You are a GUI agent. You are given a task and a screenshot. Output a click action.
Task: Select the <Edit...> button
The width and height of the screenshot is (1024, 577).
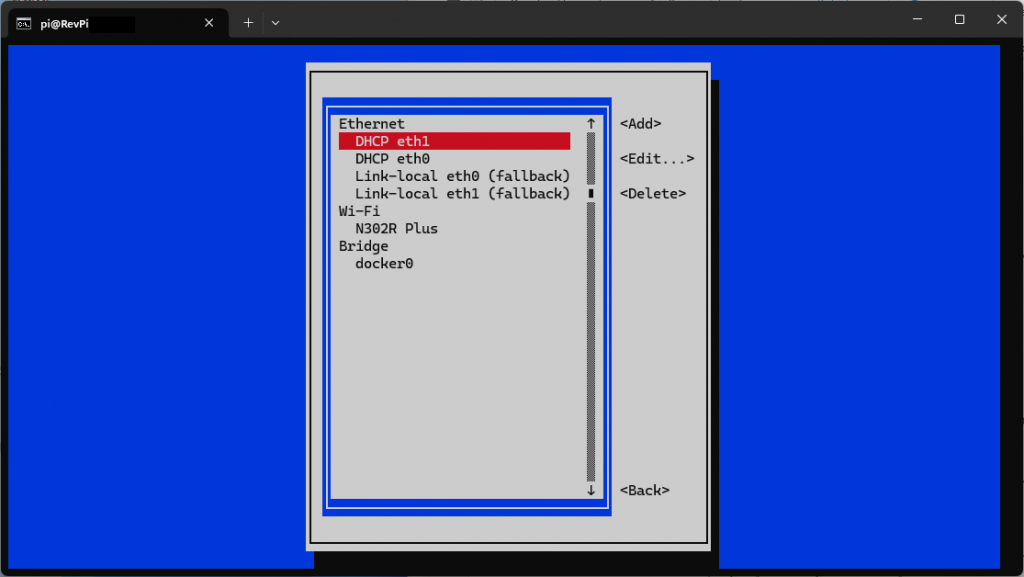pos(657,159)
